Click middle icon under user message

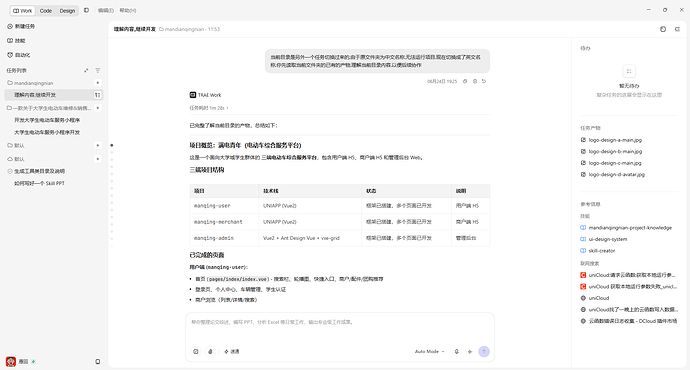(x=475, y=81)
